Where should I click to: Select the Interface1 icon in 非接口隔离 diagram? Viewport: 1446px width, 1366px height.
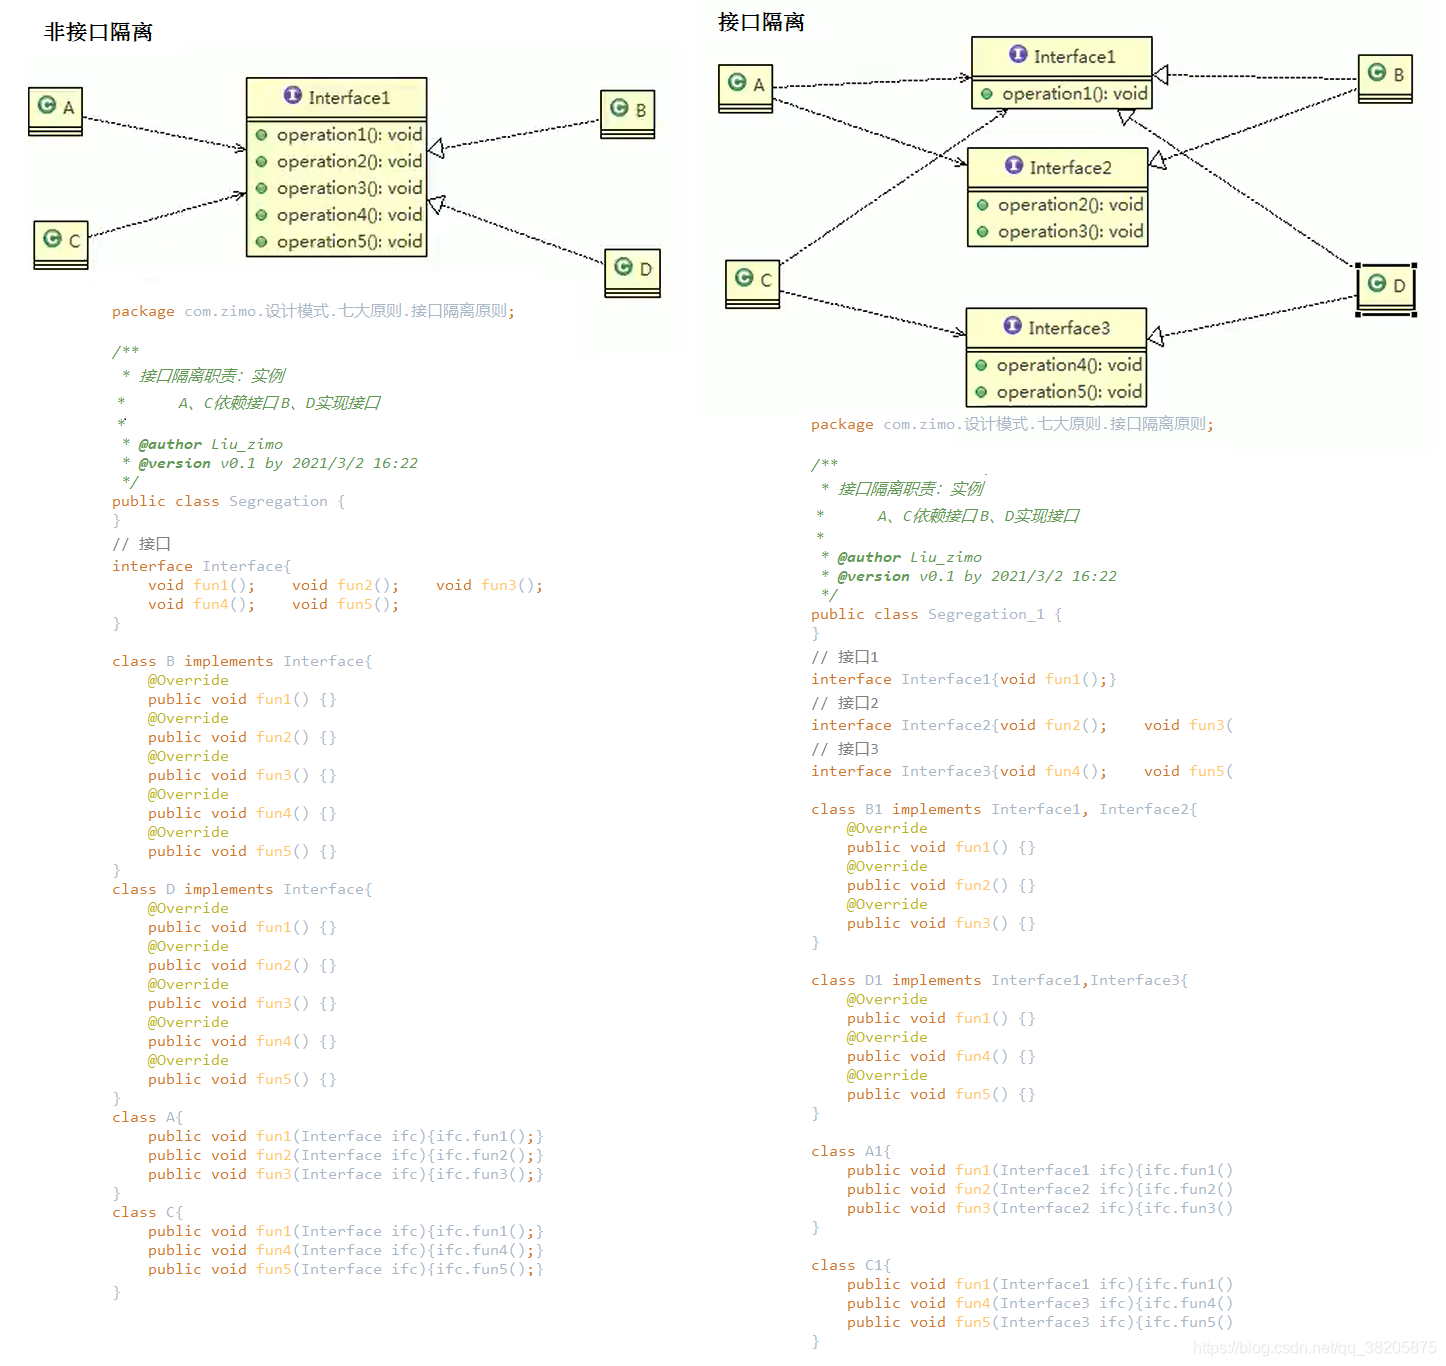tap(293, 95)
